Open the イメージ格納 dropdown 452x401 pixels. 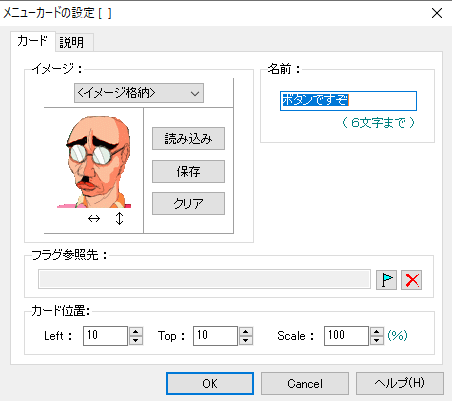139,93
